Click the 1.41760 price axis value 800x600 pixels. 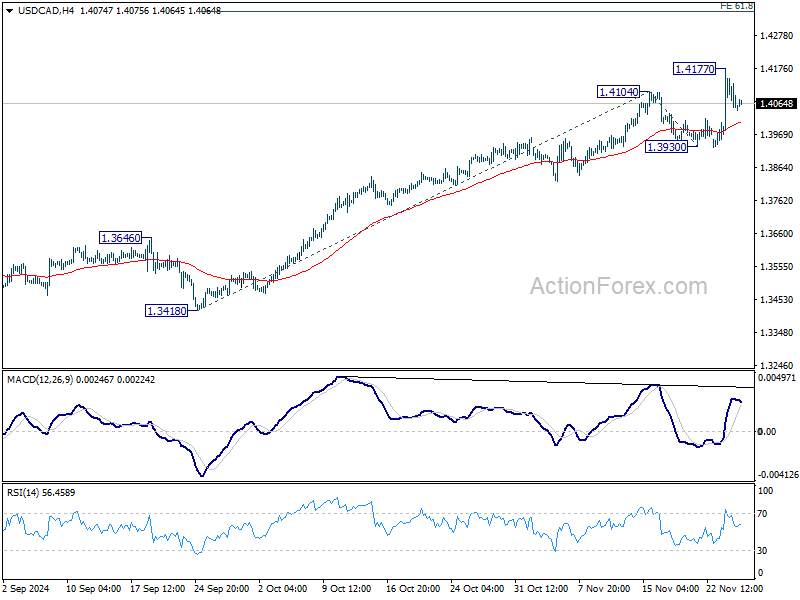tap(777, 68)
